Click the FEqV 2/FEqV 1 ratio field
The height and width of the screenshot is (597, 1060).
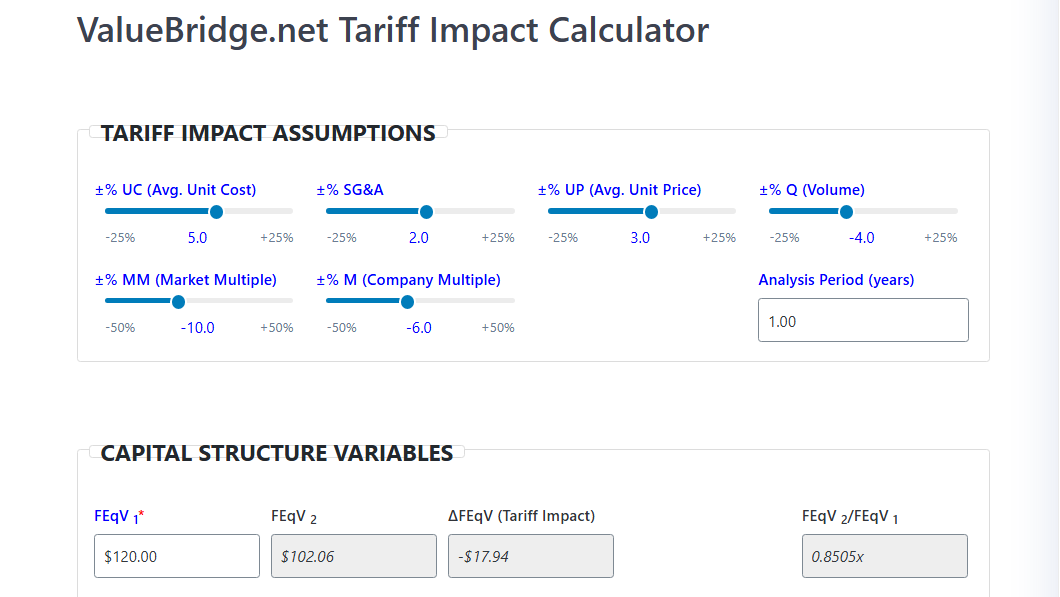(884, 555)
